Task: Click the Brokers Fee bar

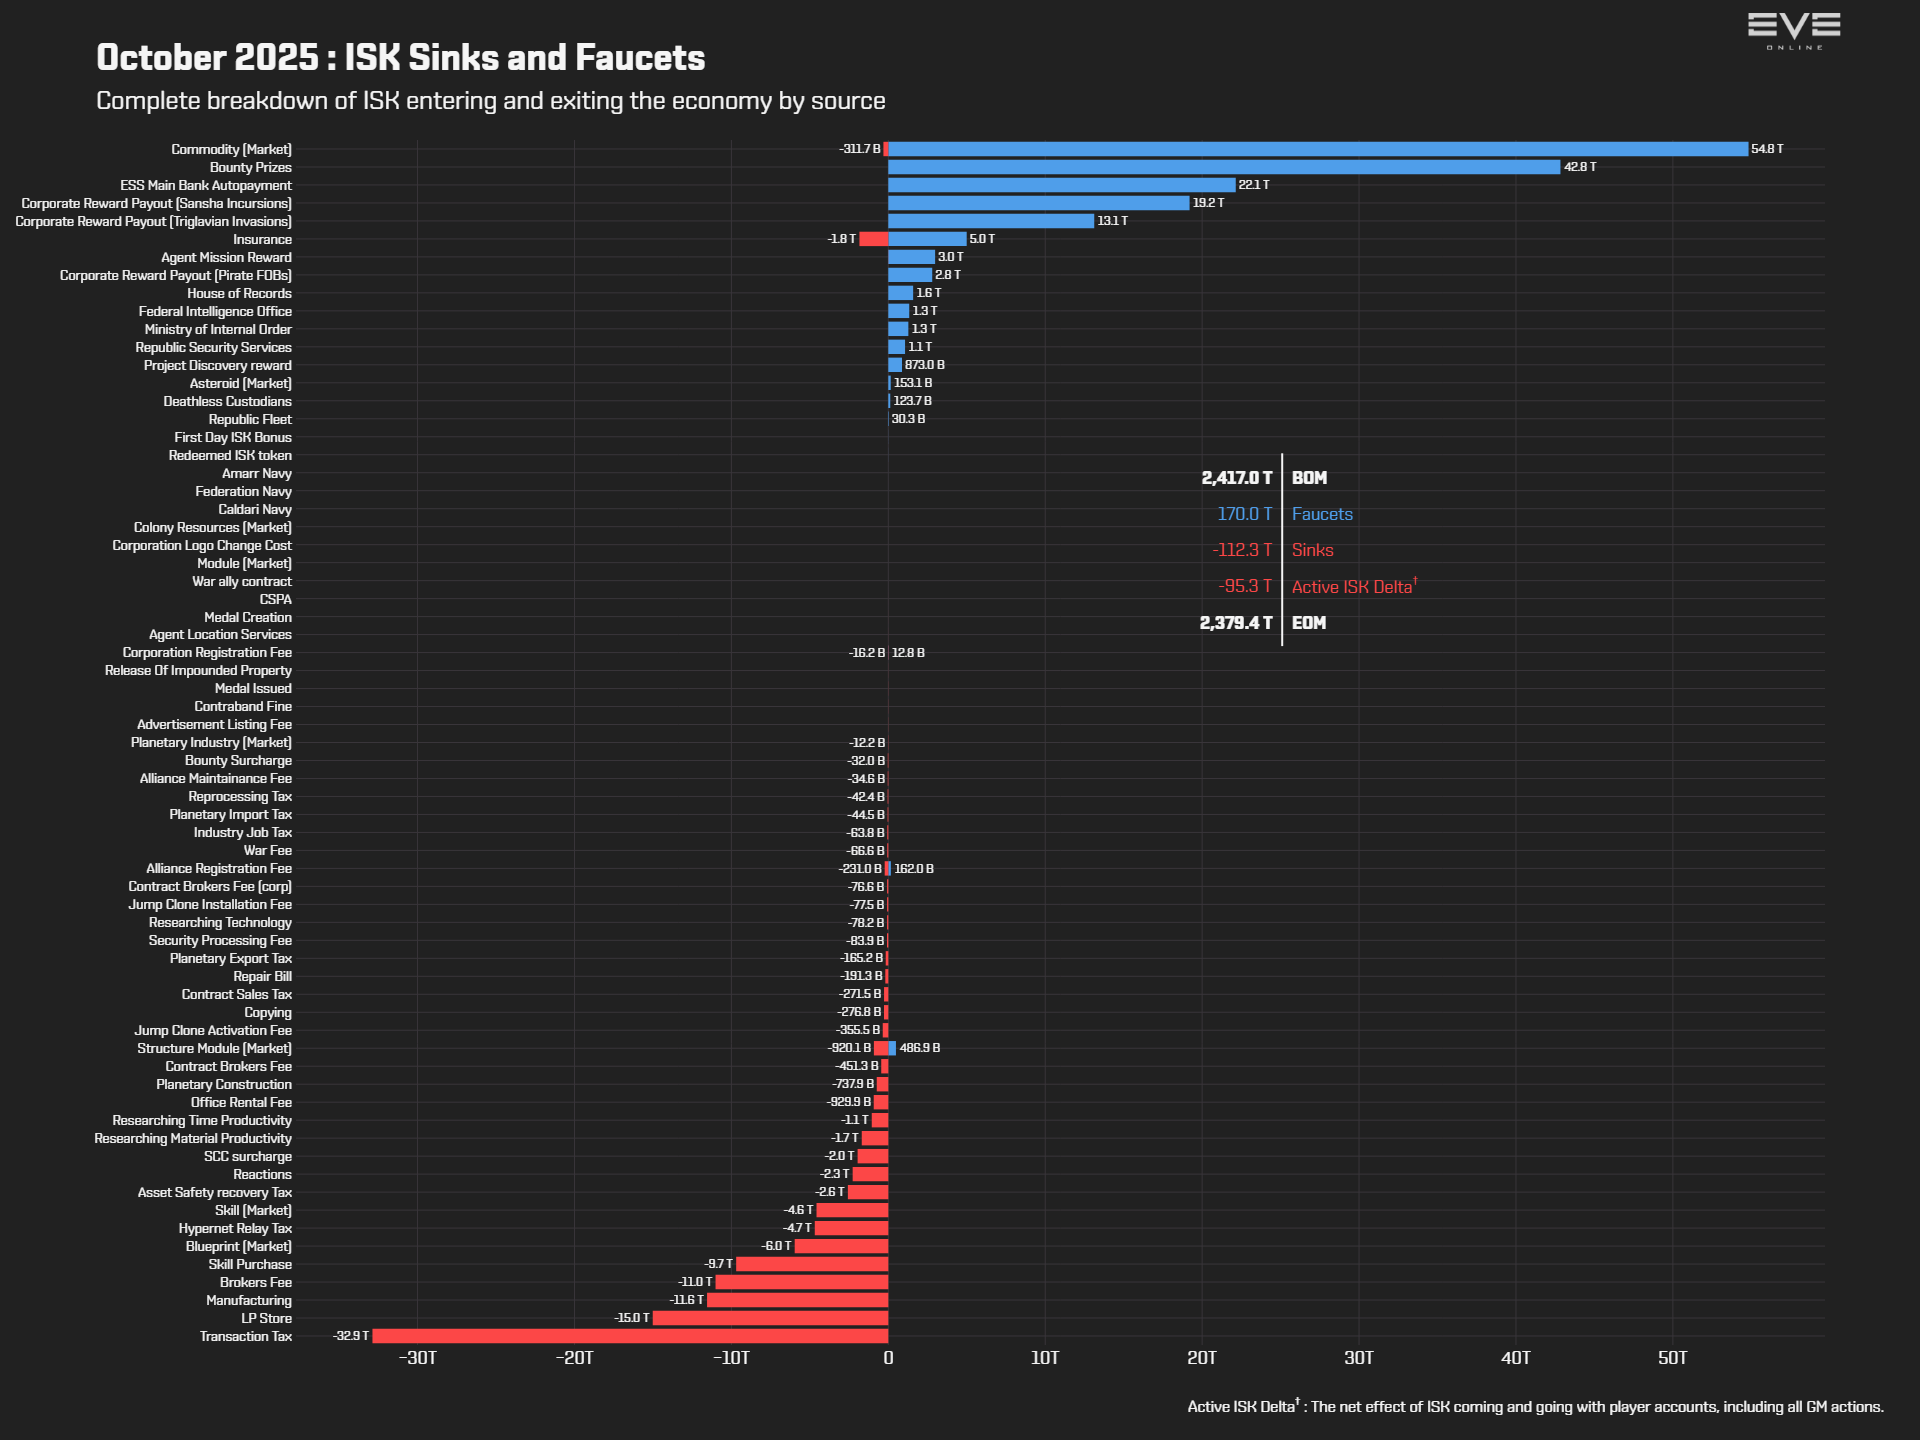Action: (802, 1282)
